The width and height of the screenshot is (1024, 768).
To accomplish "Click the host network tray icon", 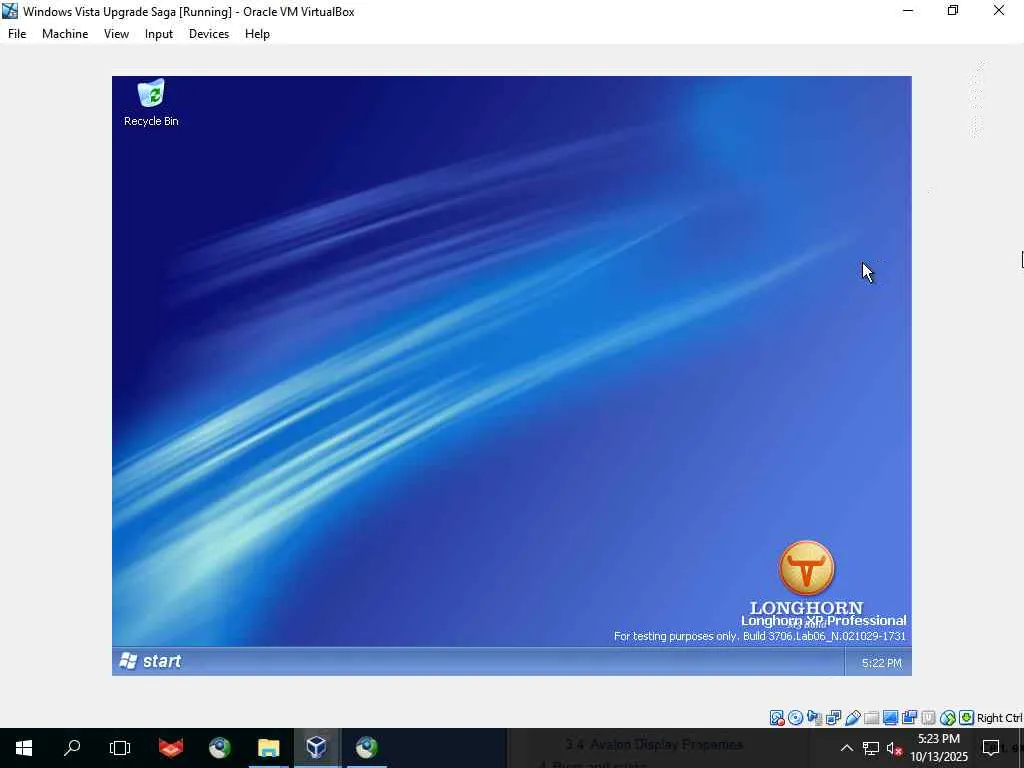I will [x=871, y=748].
